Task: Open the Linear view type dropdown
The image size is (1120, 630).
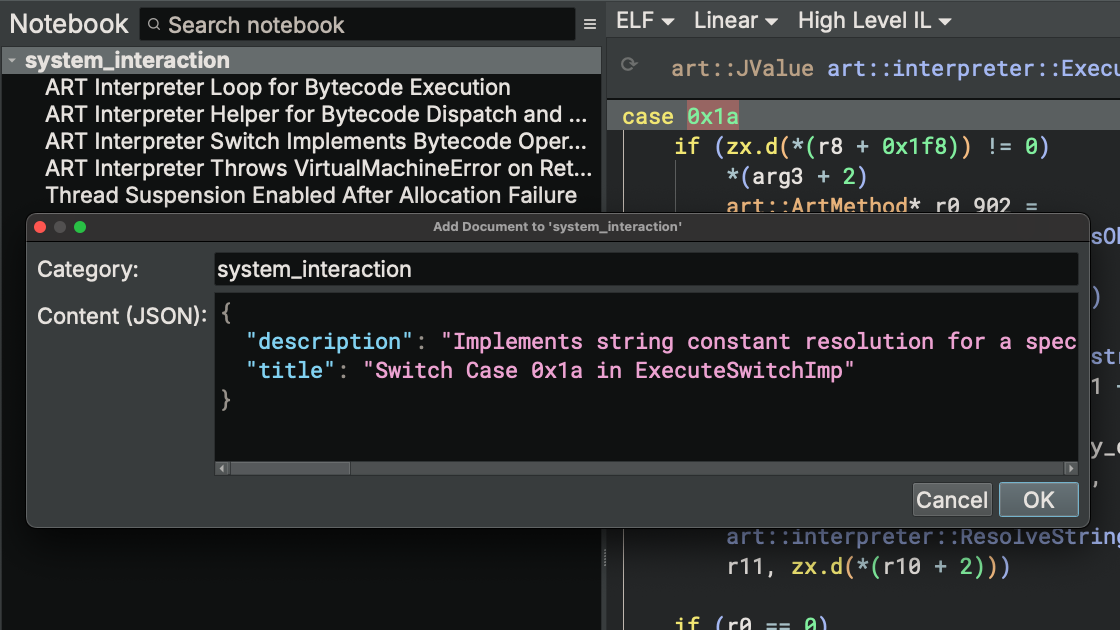Action: coord(735,20)
